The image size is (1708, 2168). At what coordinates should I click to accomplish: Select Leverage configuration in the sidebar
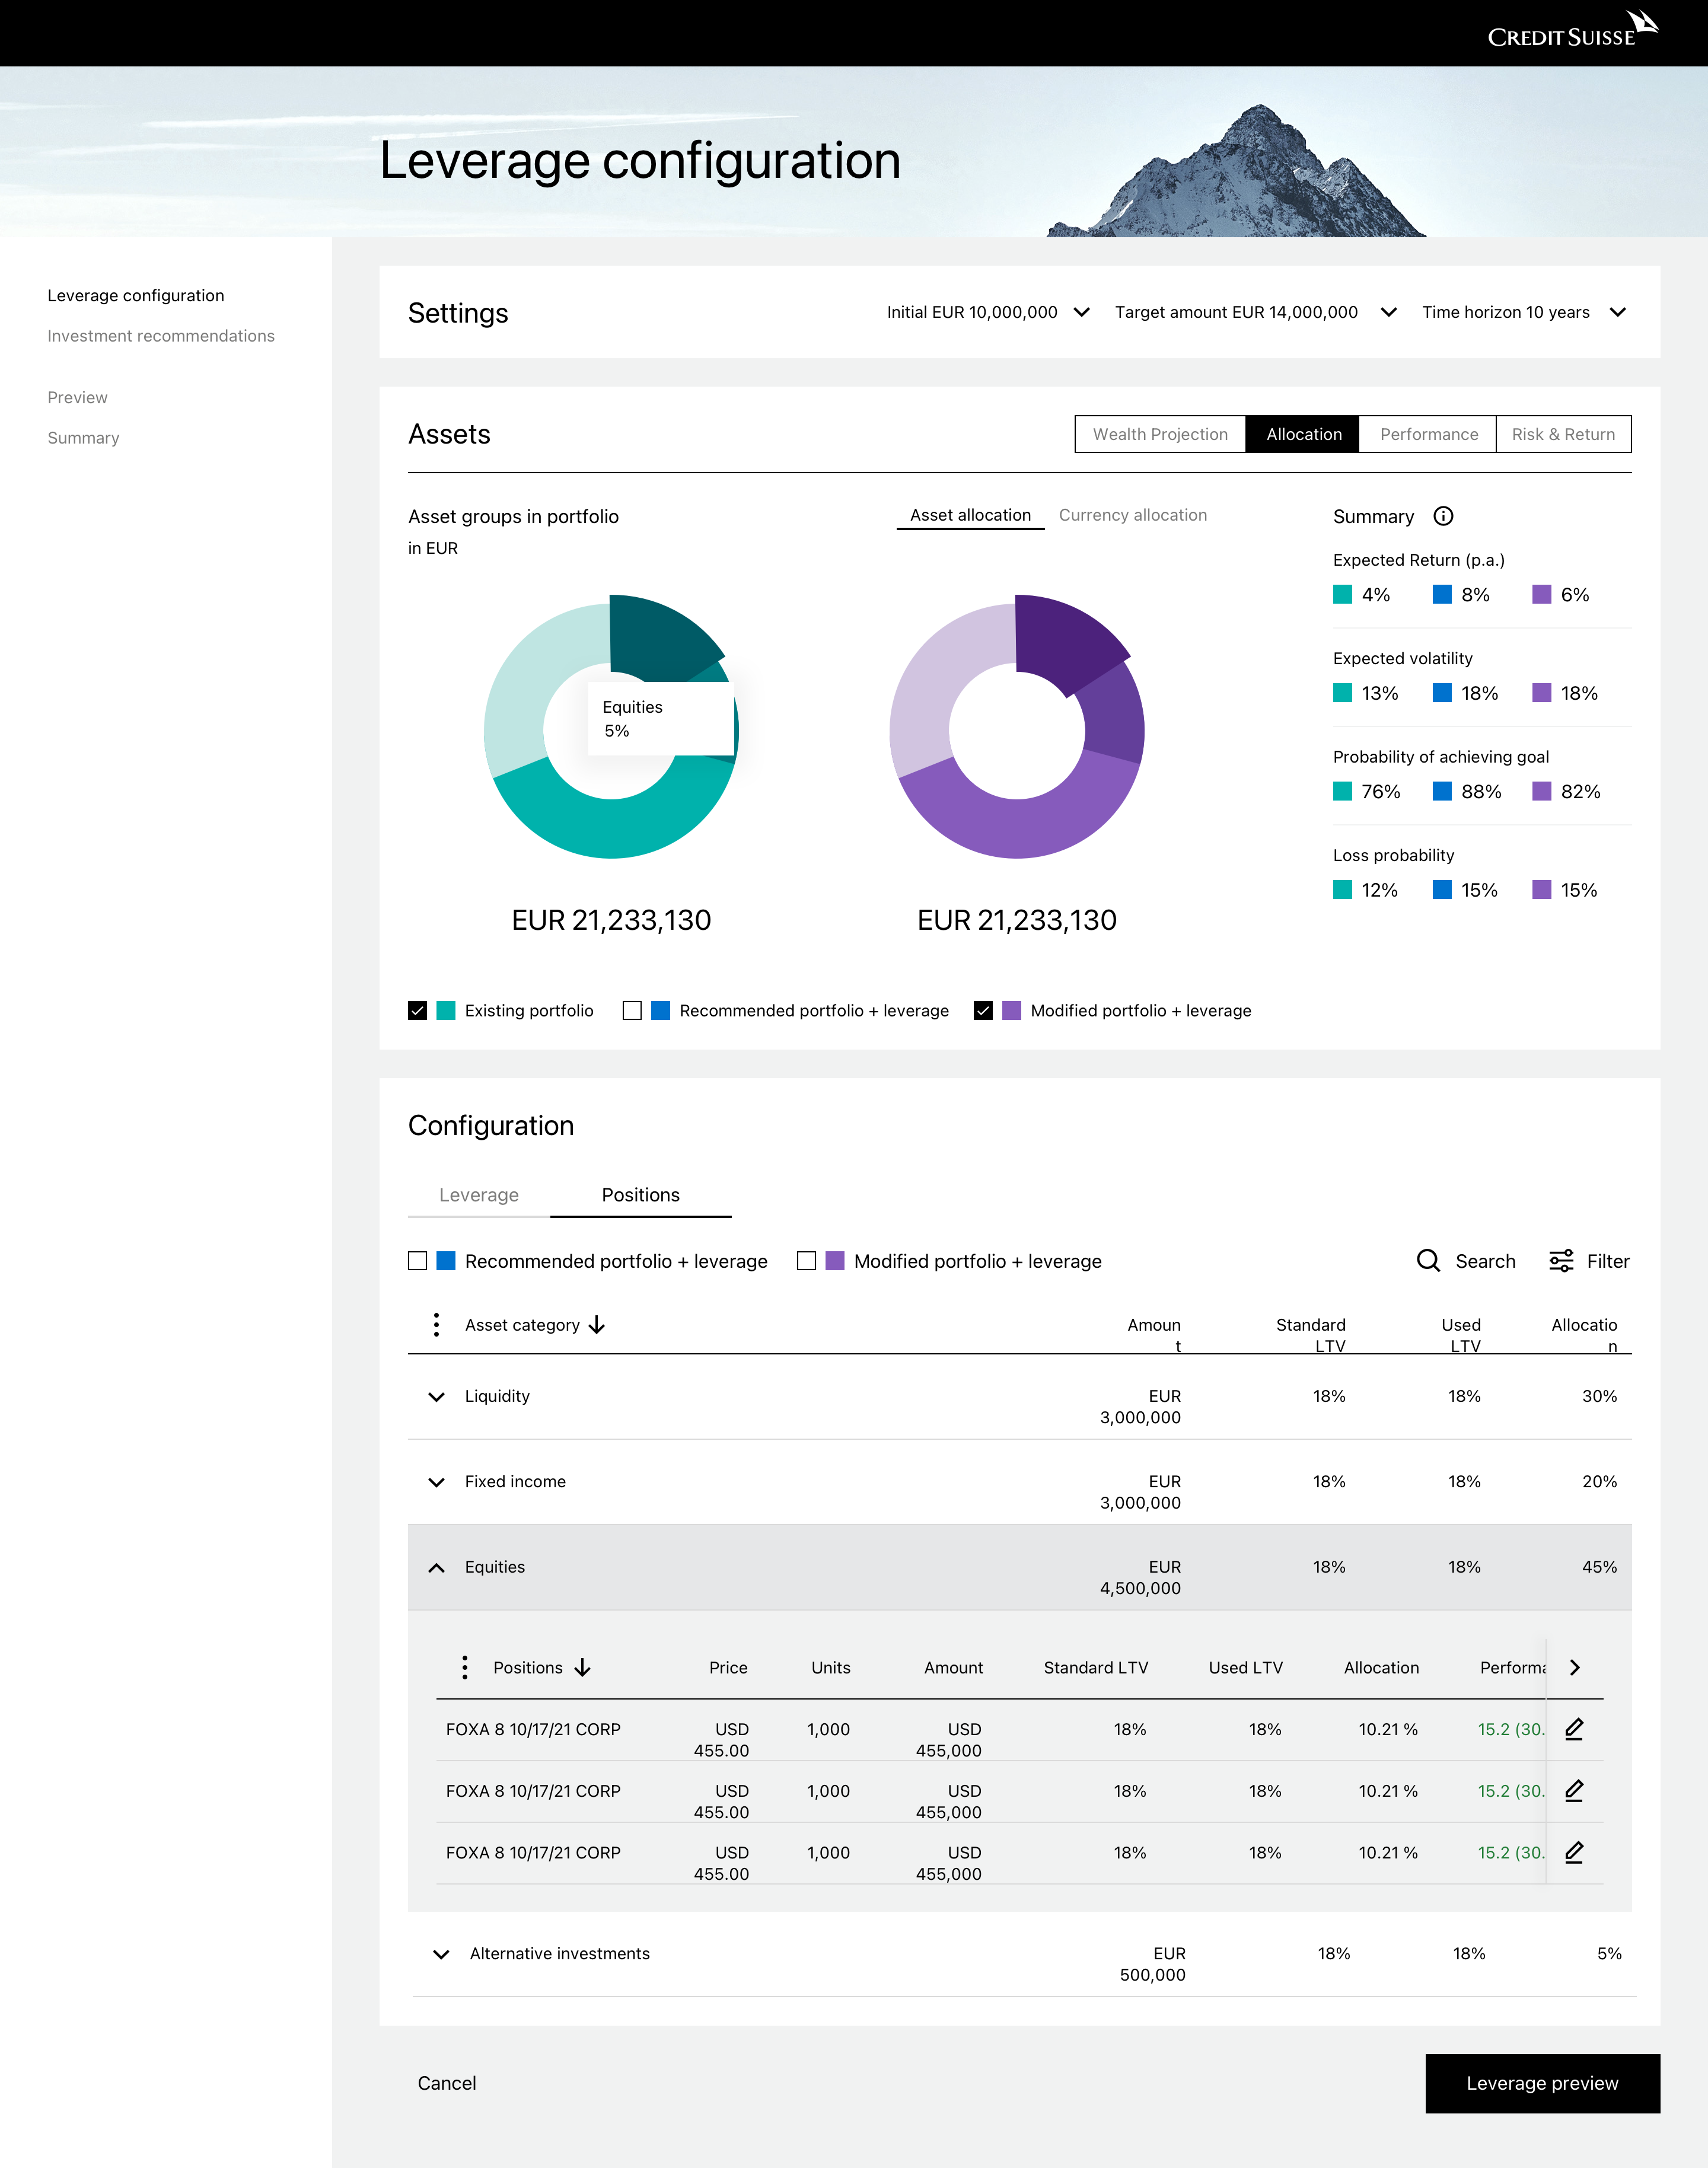(136, 295)
